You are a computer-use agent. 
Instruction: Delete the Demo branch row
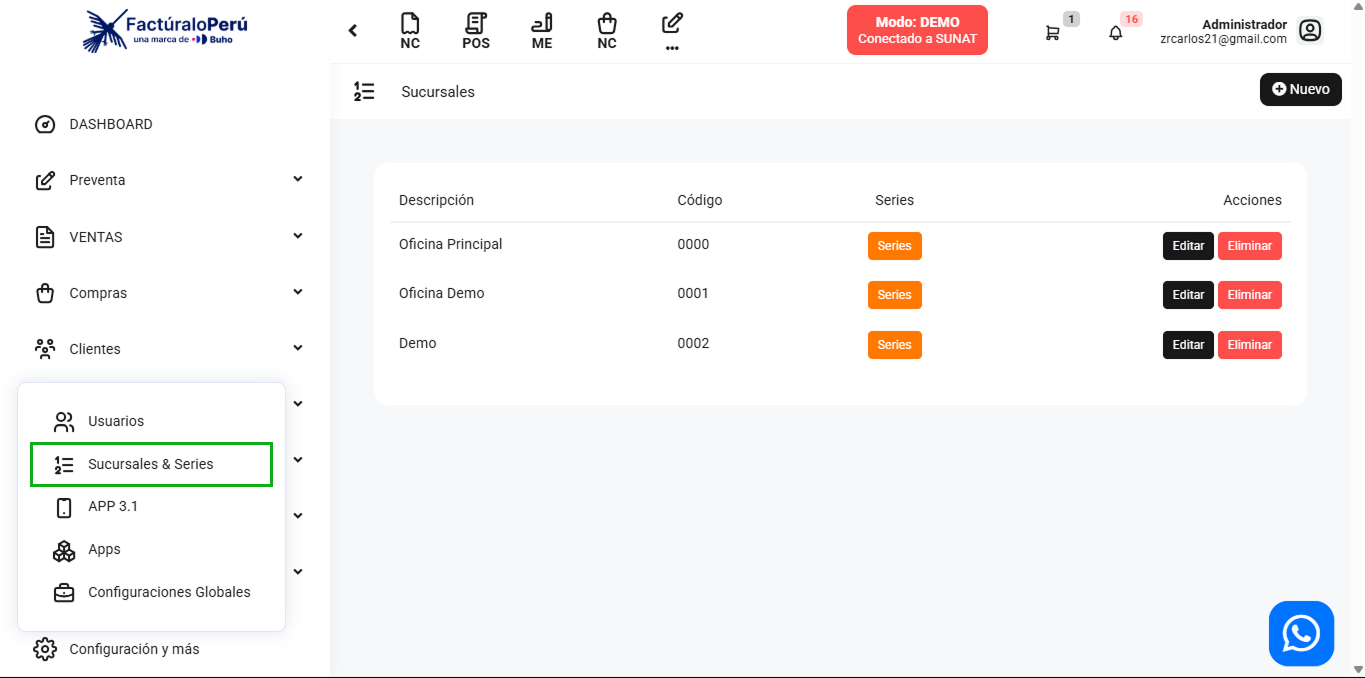(1249, 345)
